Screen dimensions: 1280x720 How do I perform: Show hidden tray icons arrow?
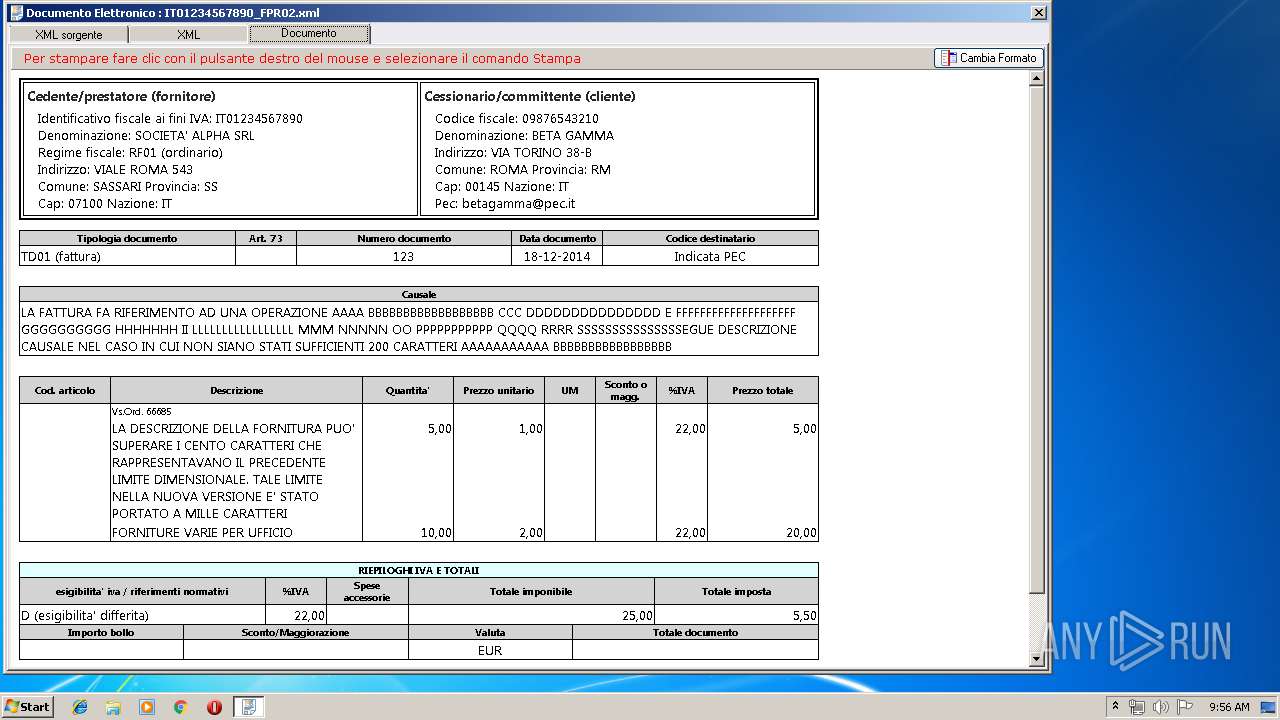coord(1115,707)
